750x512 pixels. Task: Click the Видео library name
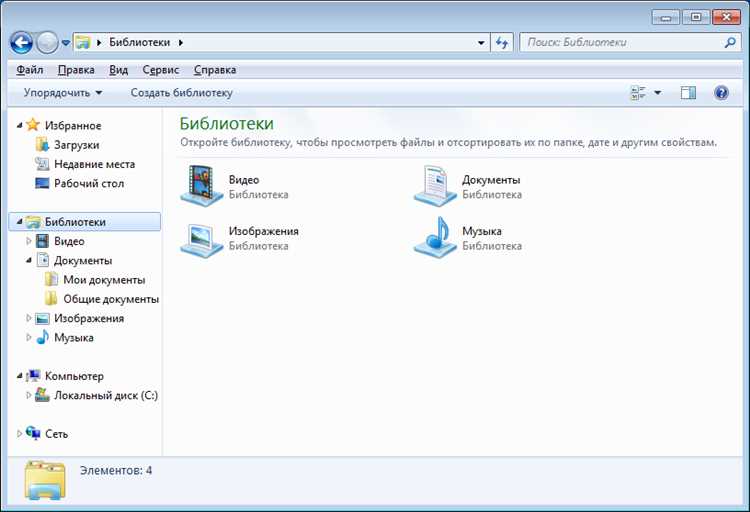(244, 180)
